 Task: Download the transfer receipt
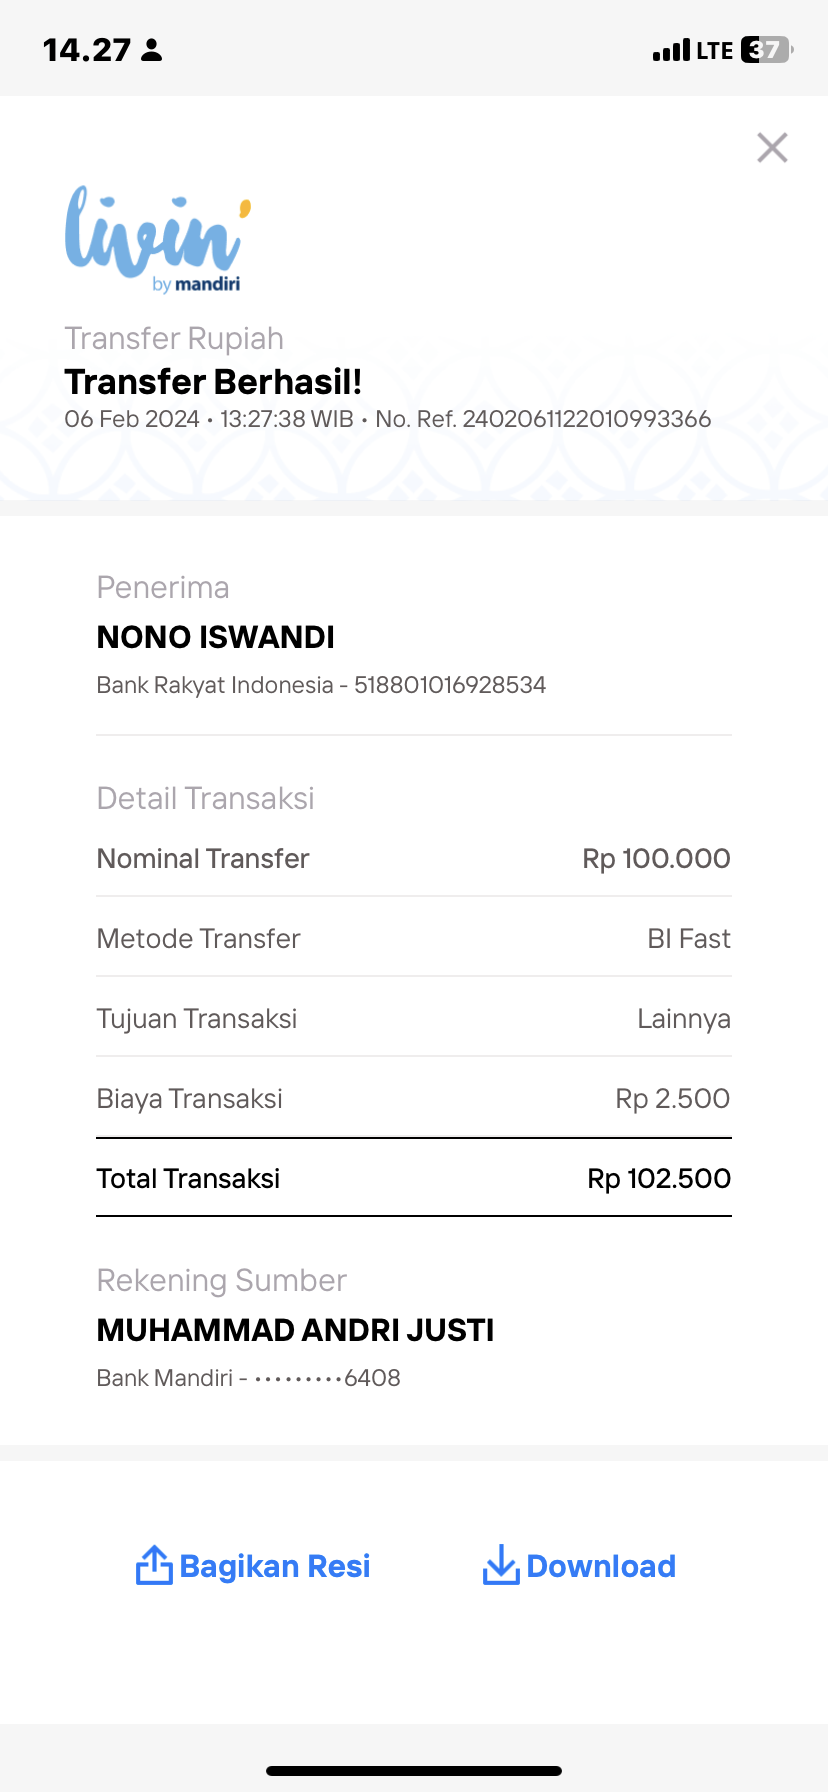pos(579,1566)
